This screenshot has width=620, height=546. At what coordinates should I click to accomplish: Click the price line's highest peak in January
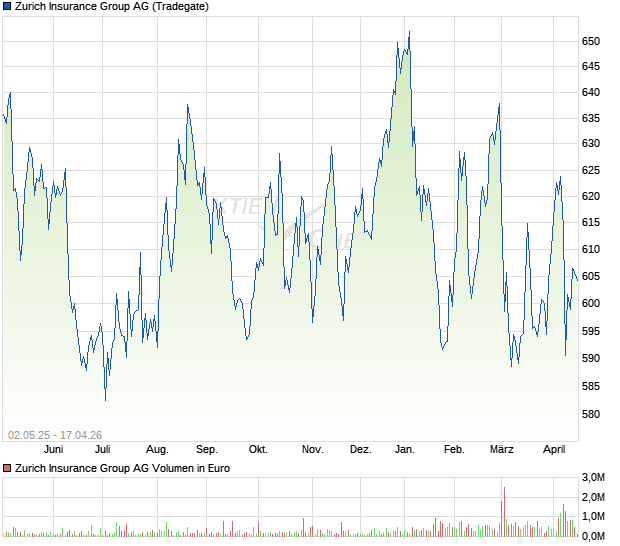pyautogui.click(x=409, y=33)
